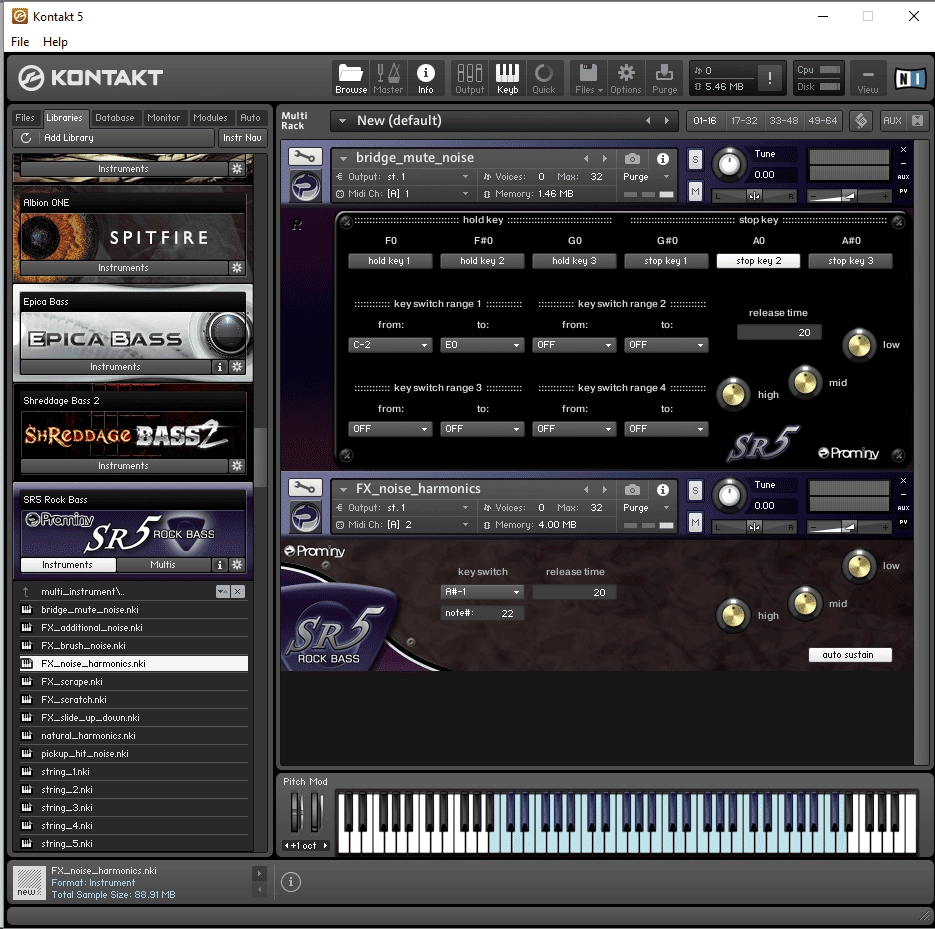Open snapshot camera view for bridge_mute_noise
Image resolution: width=935 pixels, height=929 pixels.
pyautogui.click(x=632, y=159)
